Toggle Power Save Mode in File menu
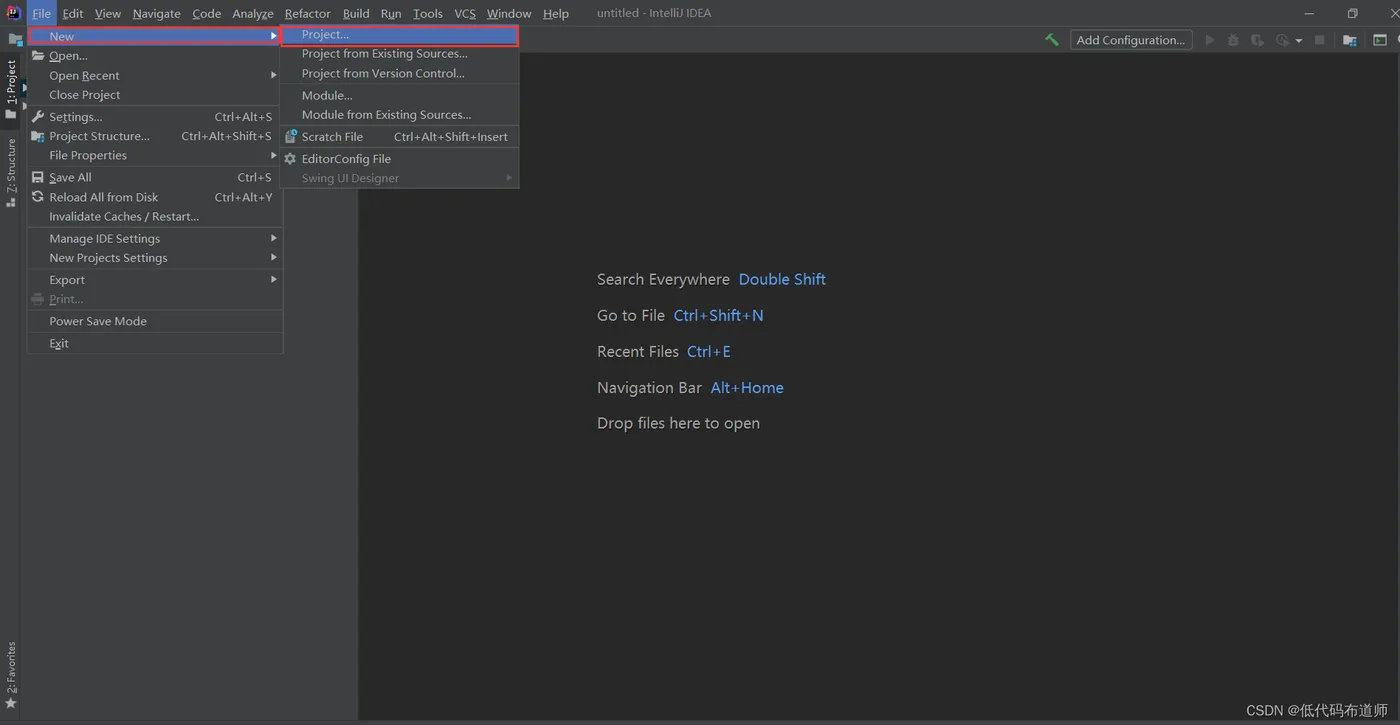This screenshot has width=1400, height=725. tap(98, 321)
